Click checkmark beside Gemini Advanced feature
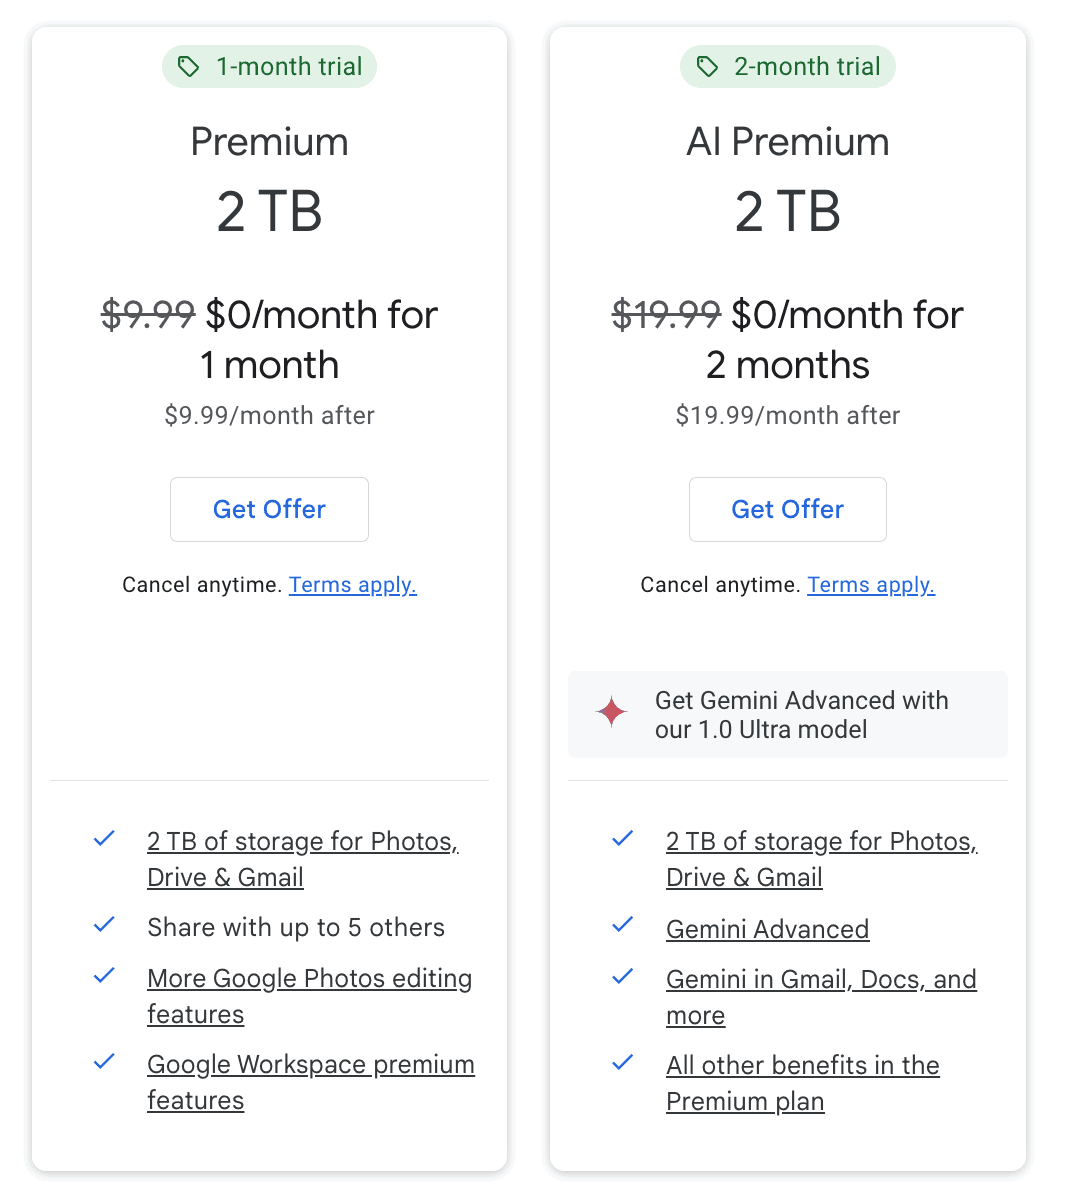Image resolution: width=1072 pixels, height=1200 pixels. point(622,925)
